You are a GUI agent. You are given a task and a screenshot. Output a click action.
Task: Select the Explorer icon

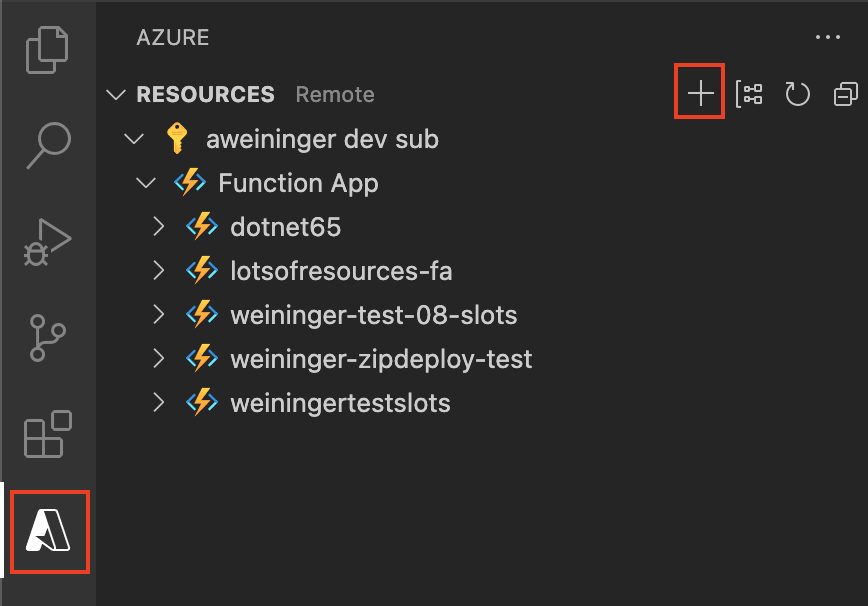[49, 48]
